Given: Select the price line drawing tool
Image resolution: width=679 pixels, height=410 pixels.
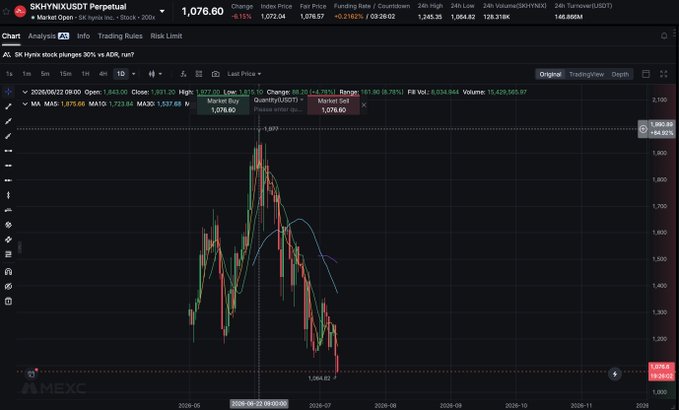Looking at the screenshot, I should [8, 210].
